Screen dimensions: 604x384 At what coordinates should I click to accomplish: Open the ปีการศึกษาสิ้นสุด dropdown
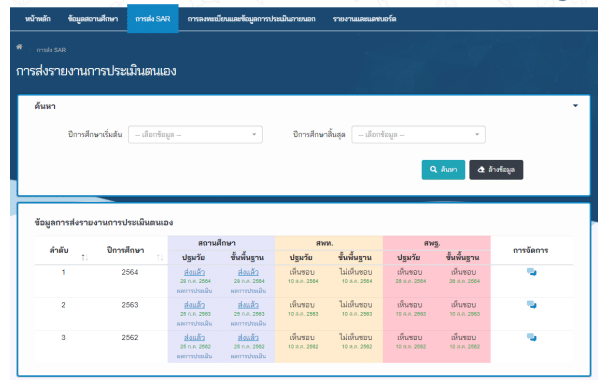(x=418, y=135)
